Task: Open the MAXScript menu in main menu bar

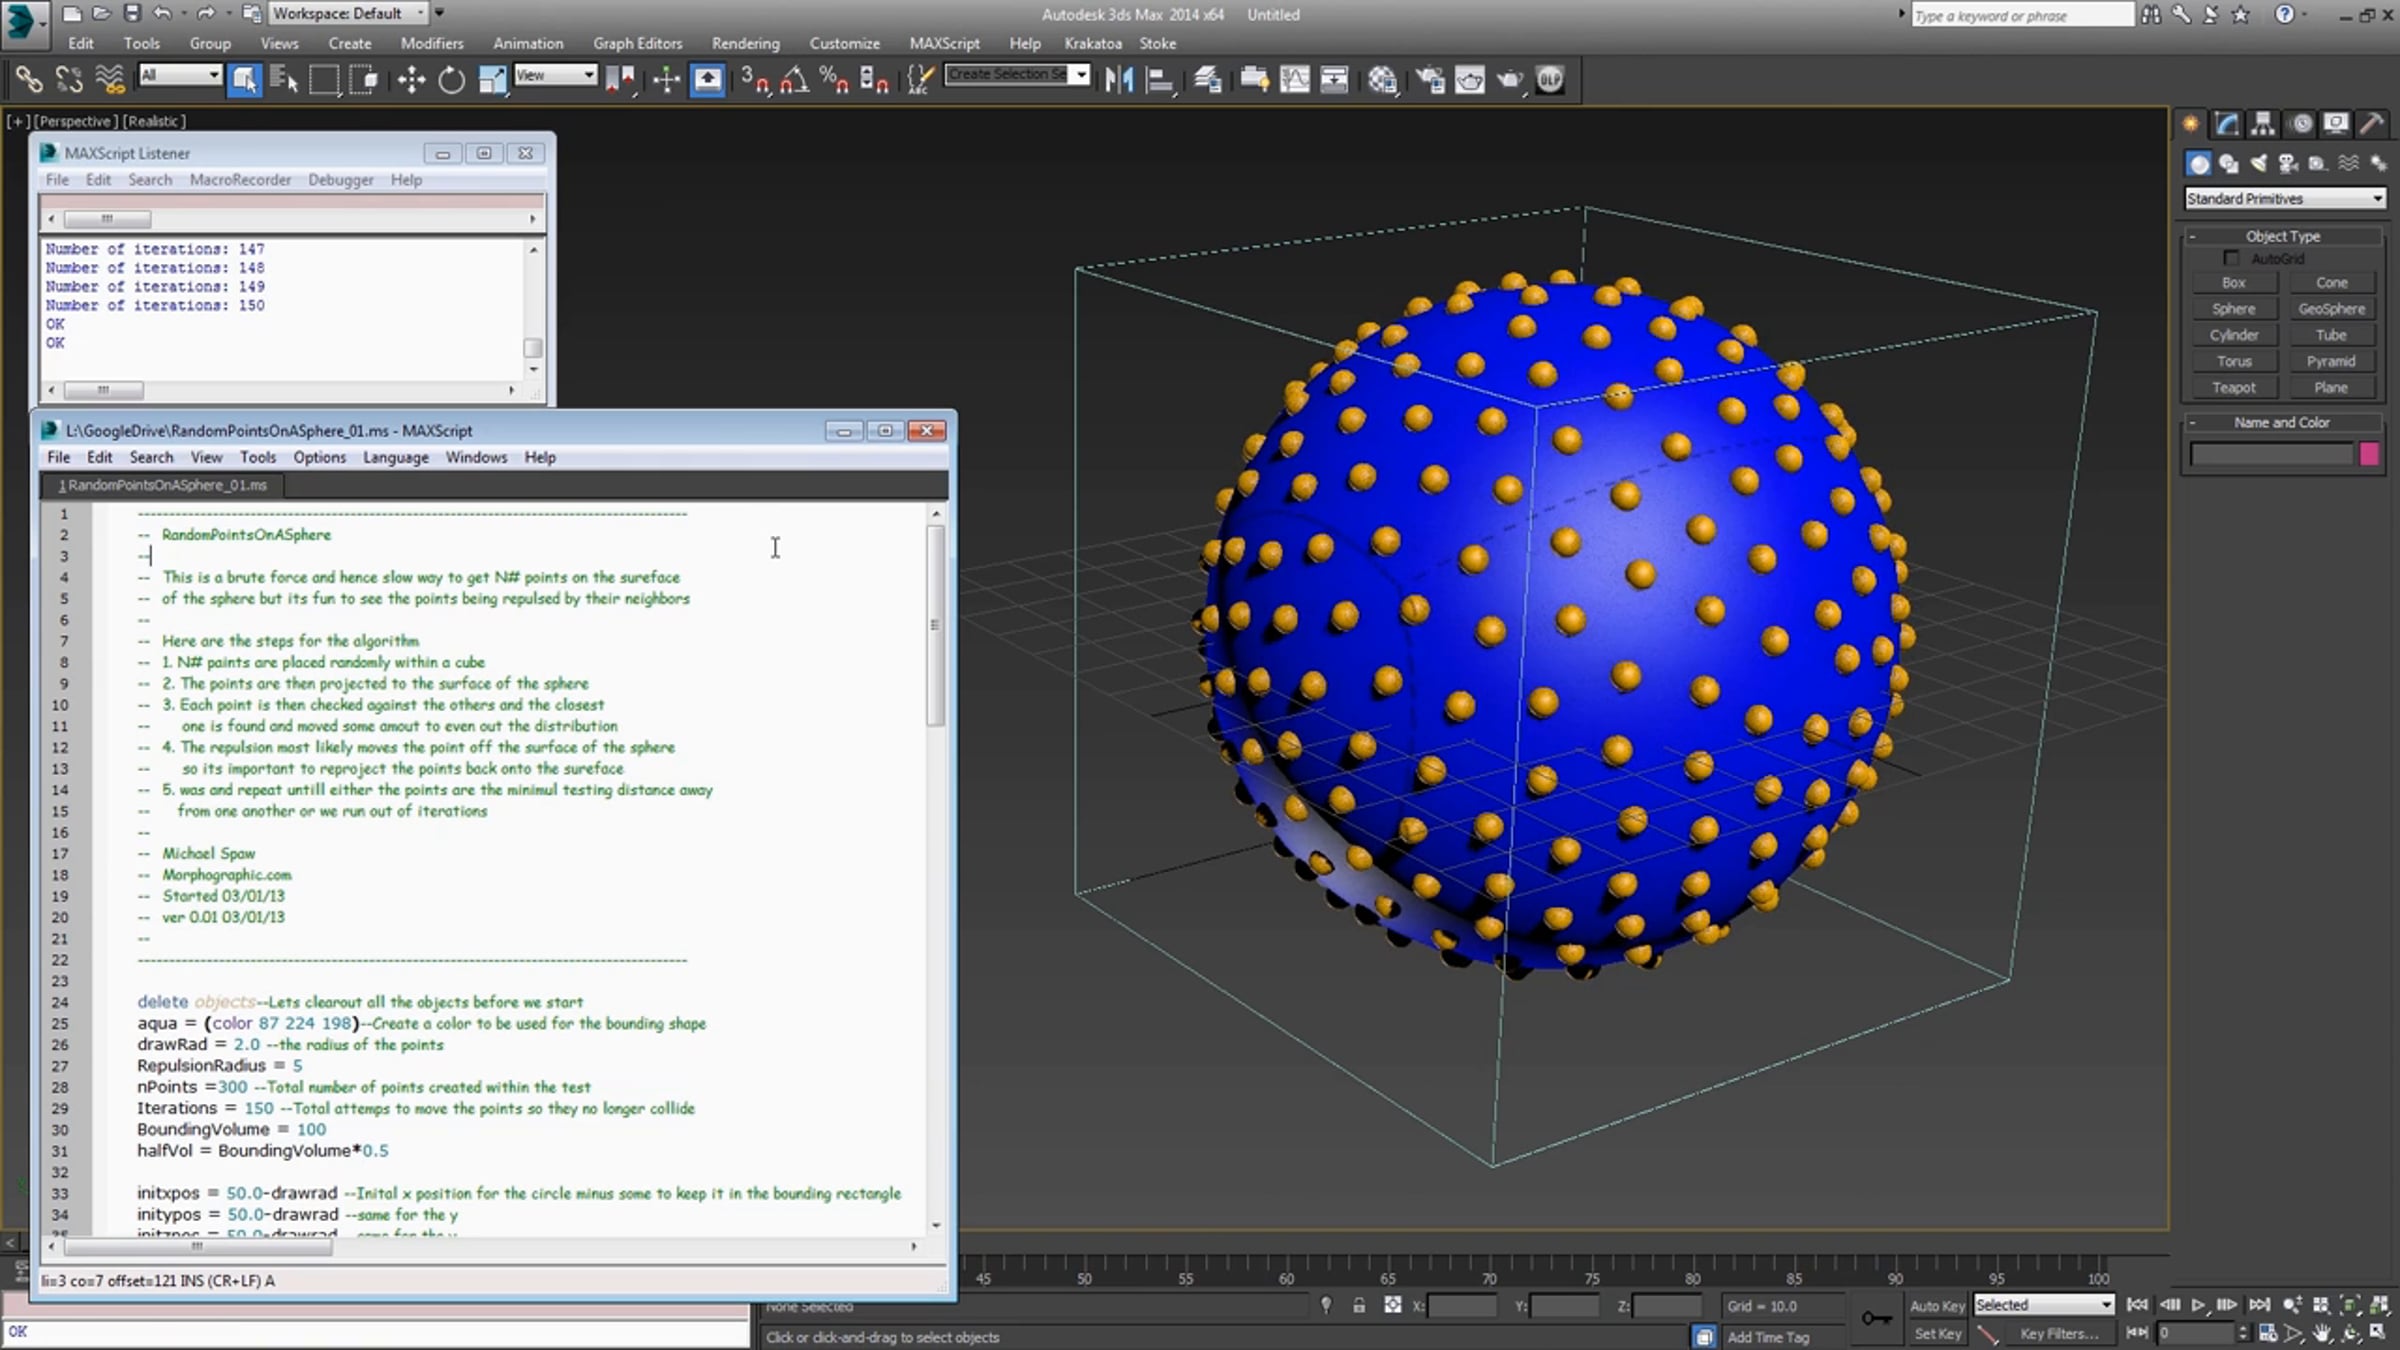Action: click(944, 43)
